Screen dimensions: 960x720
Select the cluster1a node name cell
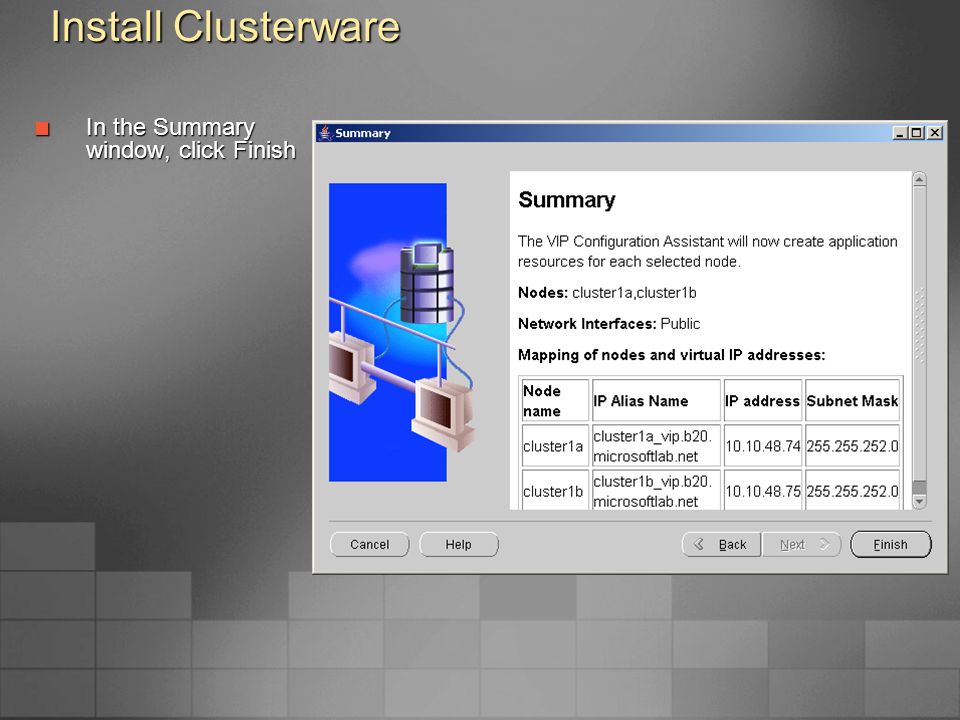click(x=553, y=446)
